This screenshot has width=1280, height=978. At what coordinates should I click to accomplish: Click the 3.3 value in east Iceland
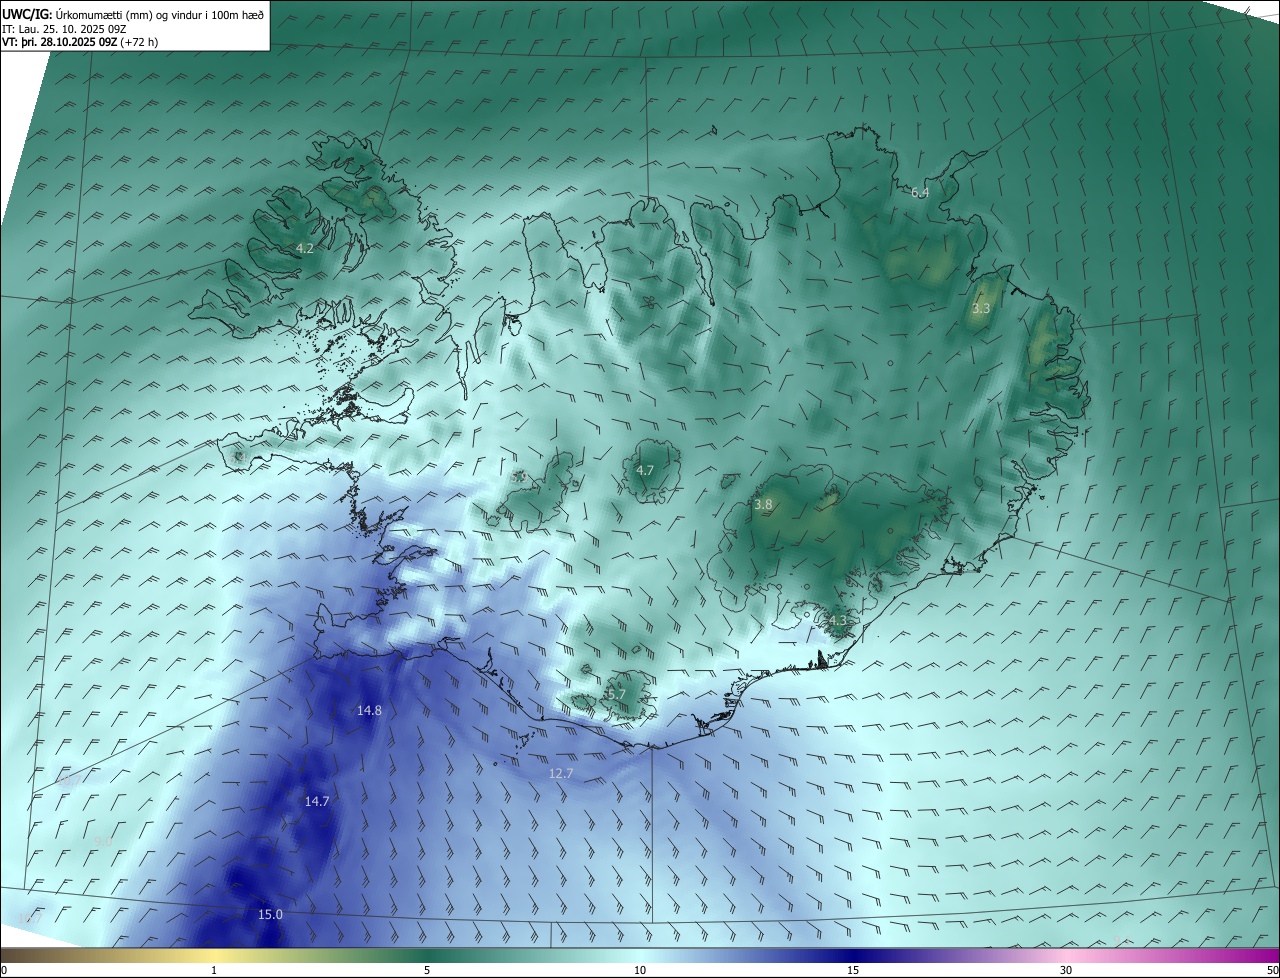click(x=981, y=308)
